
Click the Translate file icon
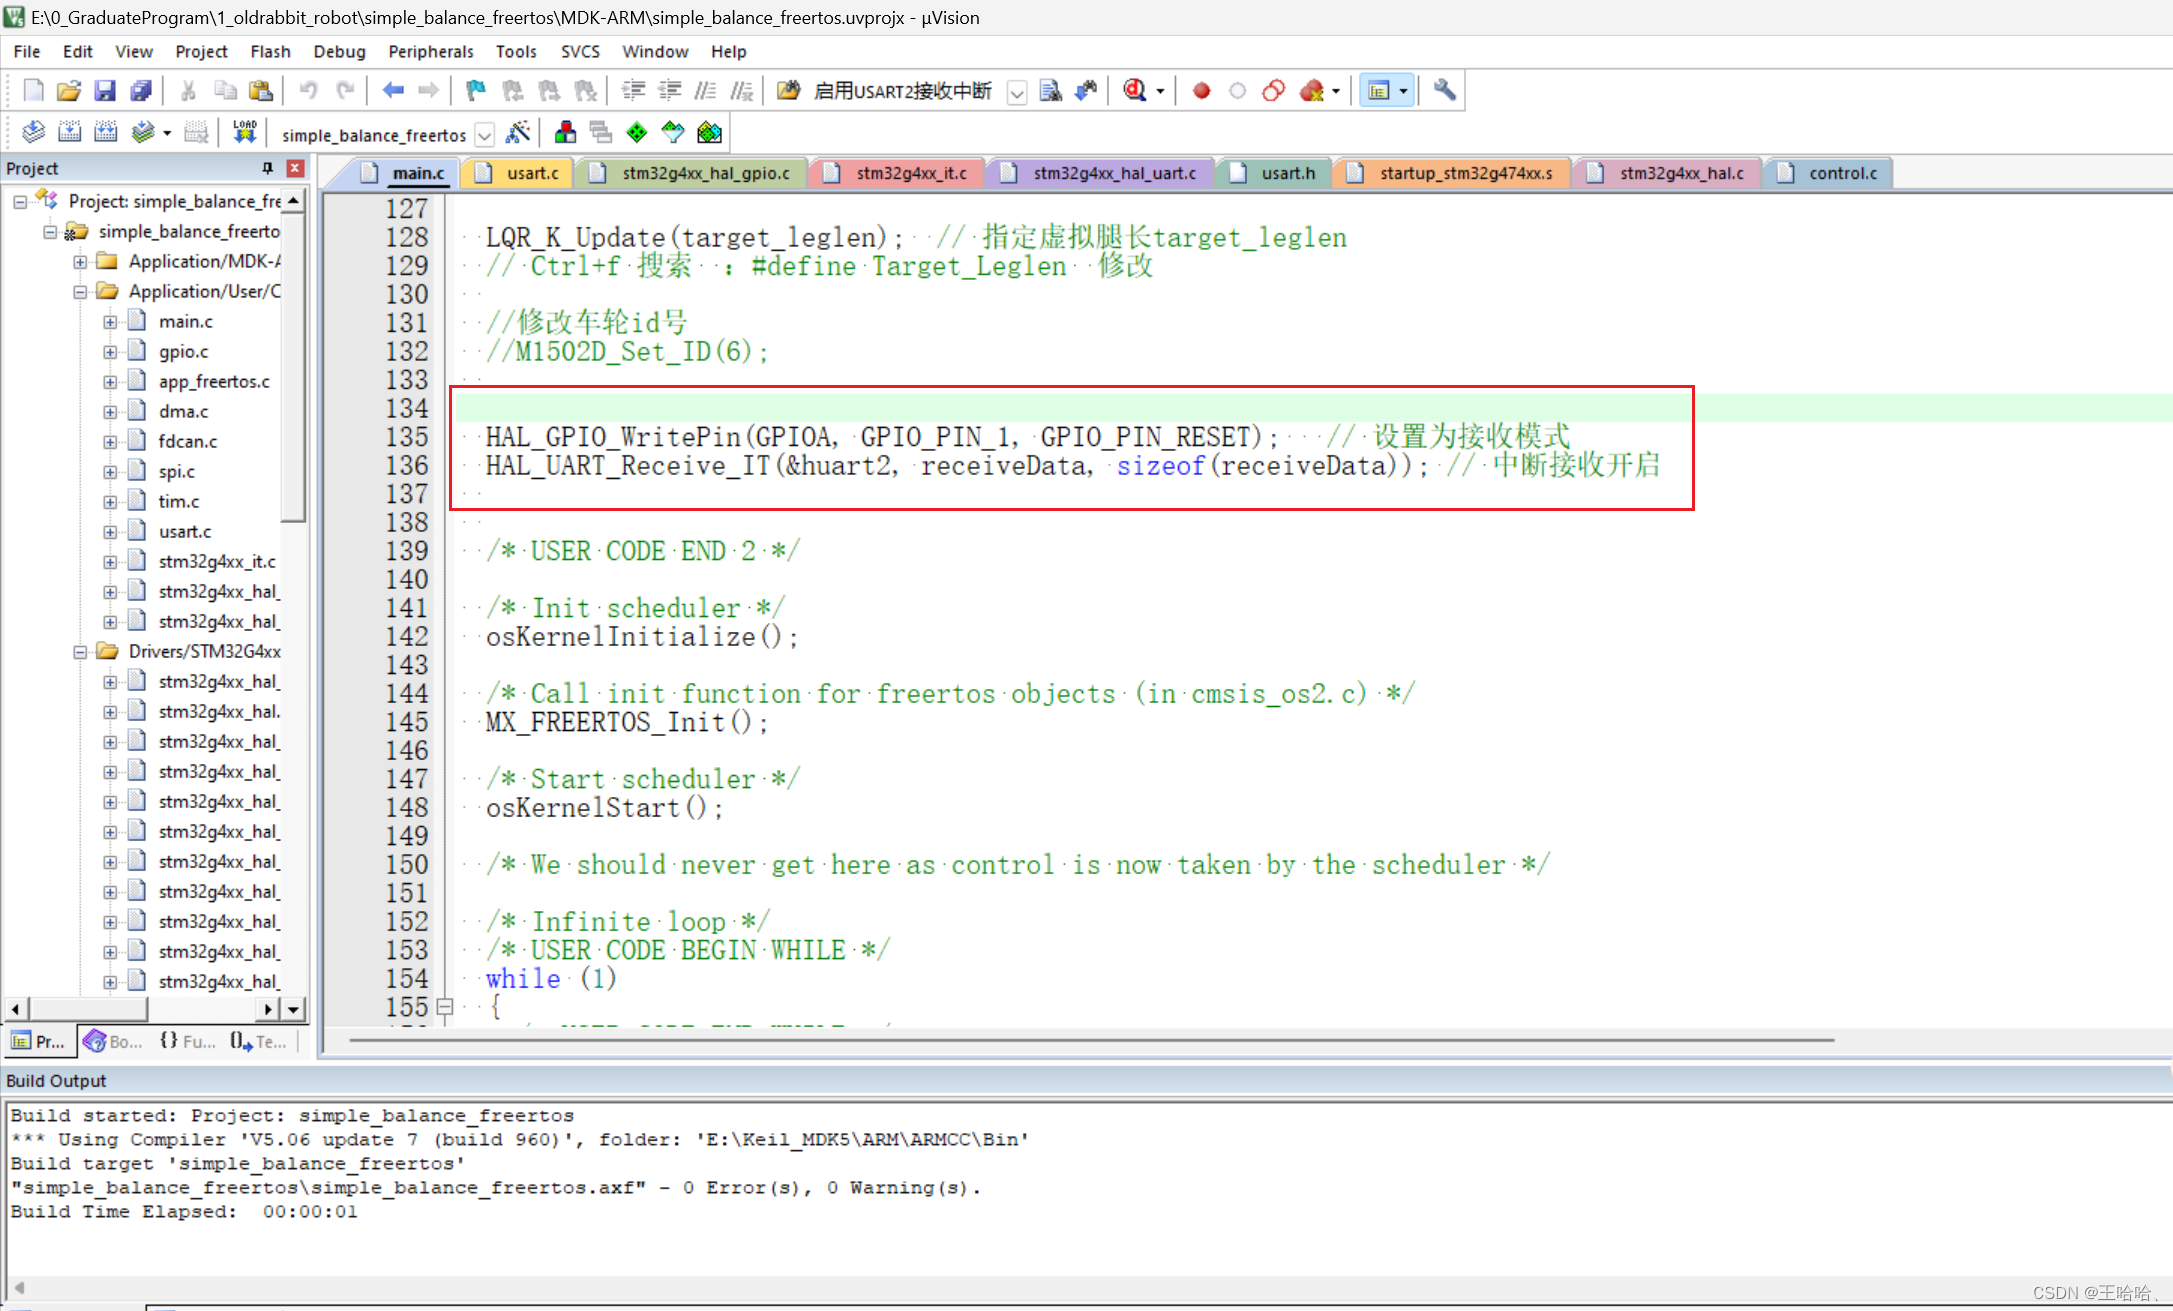[33, 133]
